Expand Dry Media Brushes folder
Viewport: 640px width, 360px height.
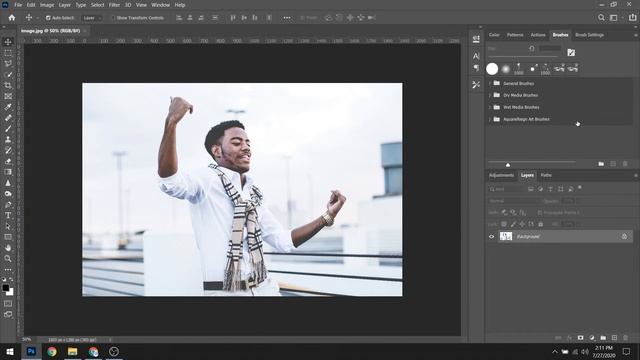point(490,95)
